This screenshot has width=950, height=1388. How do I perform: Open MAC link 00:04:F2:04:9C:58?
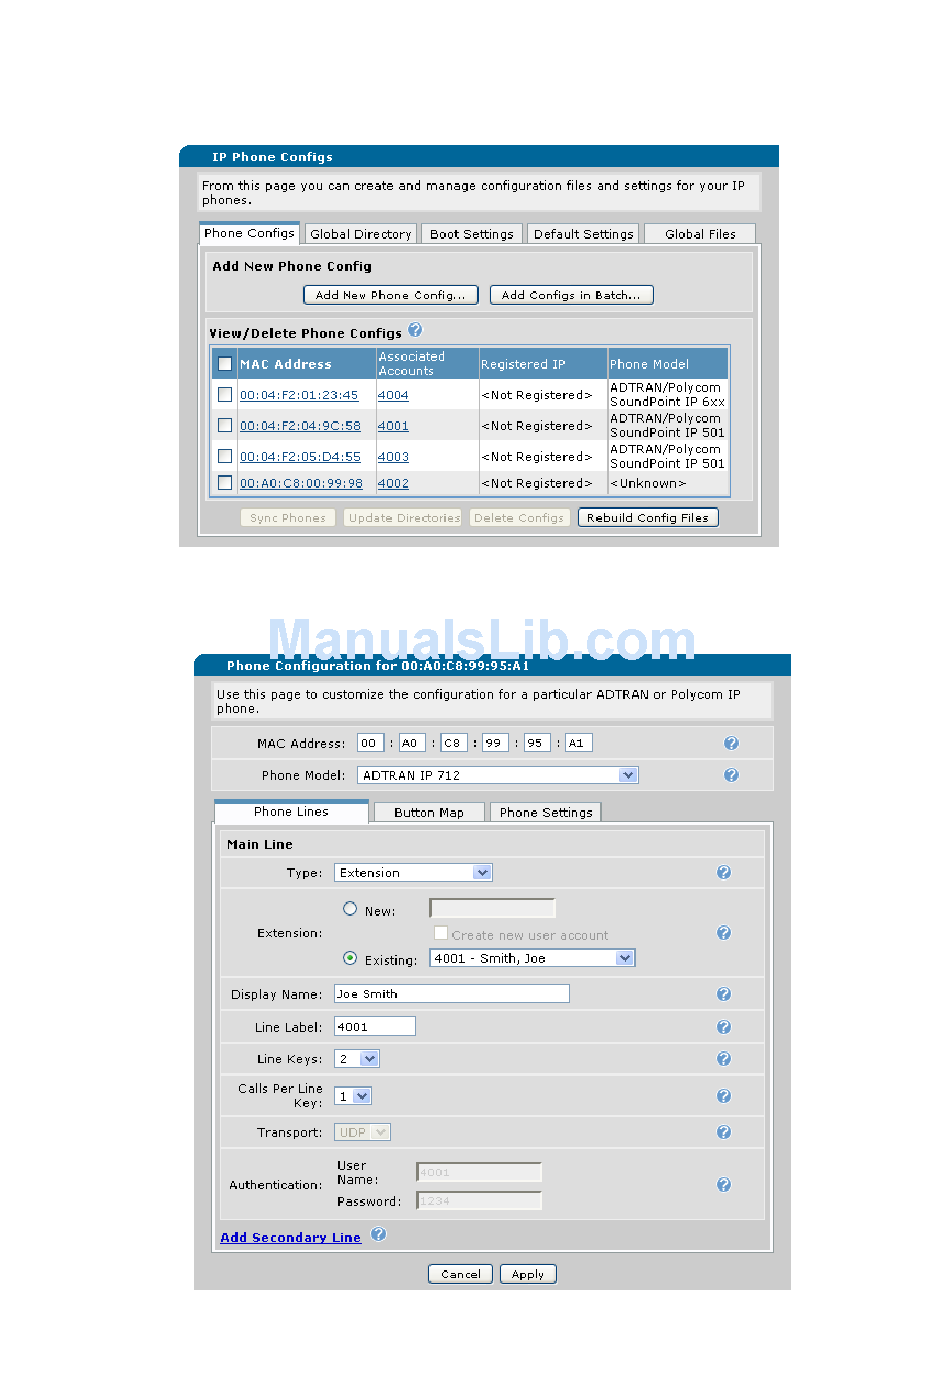[300, 426]
